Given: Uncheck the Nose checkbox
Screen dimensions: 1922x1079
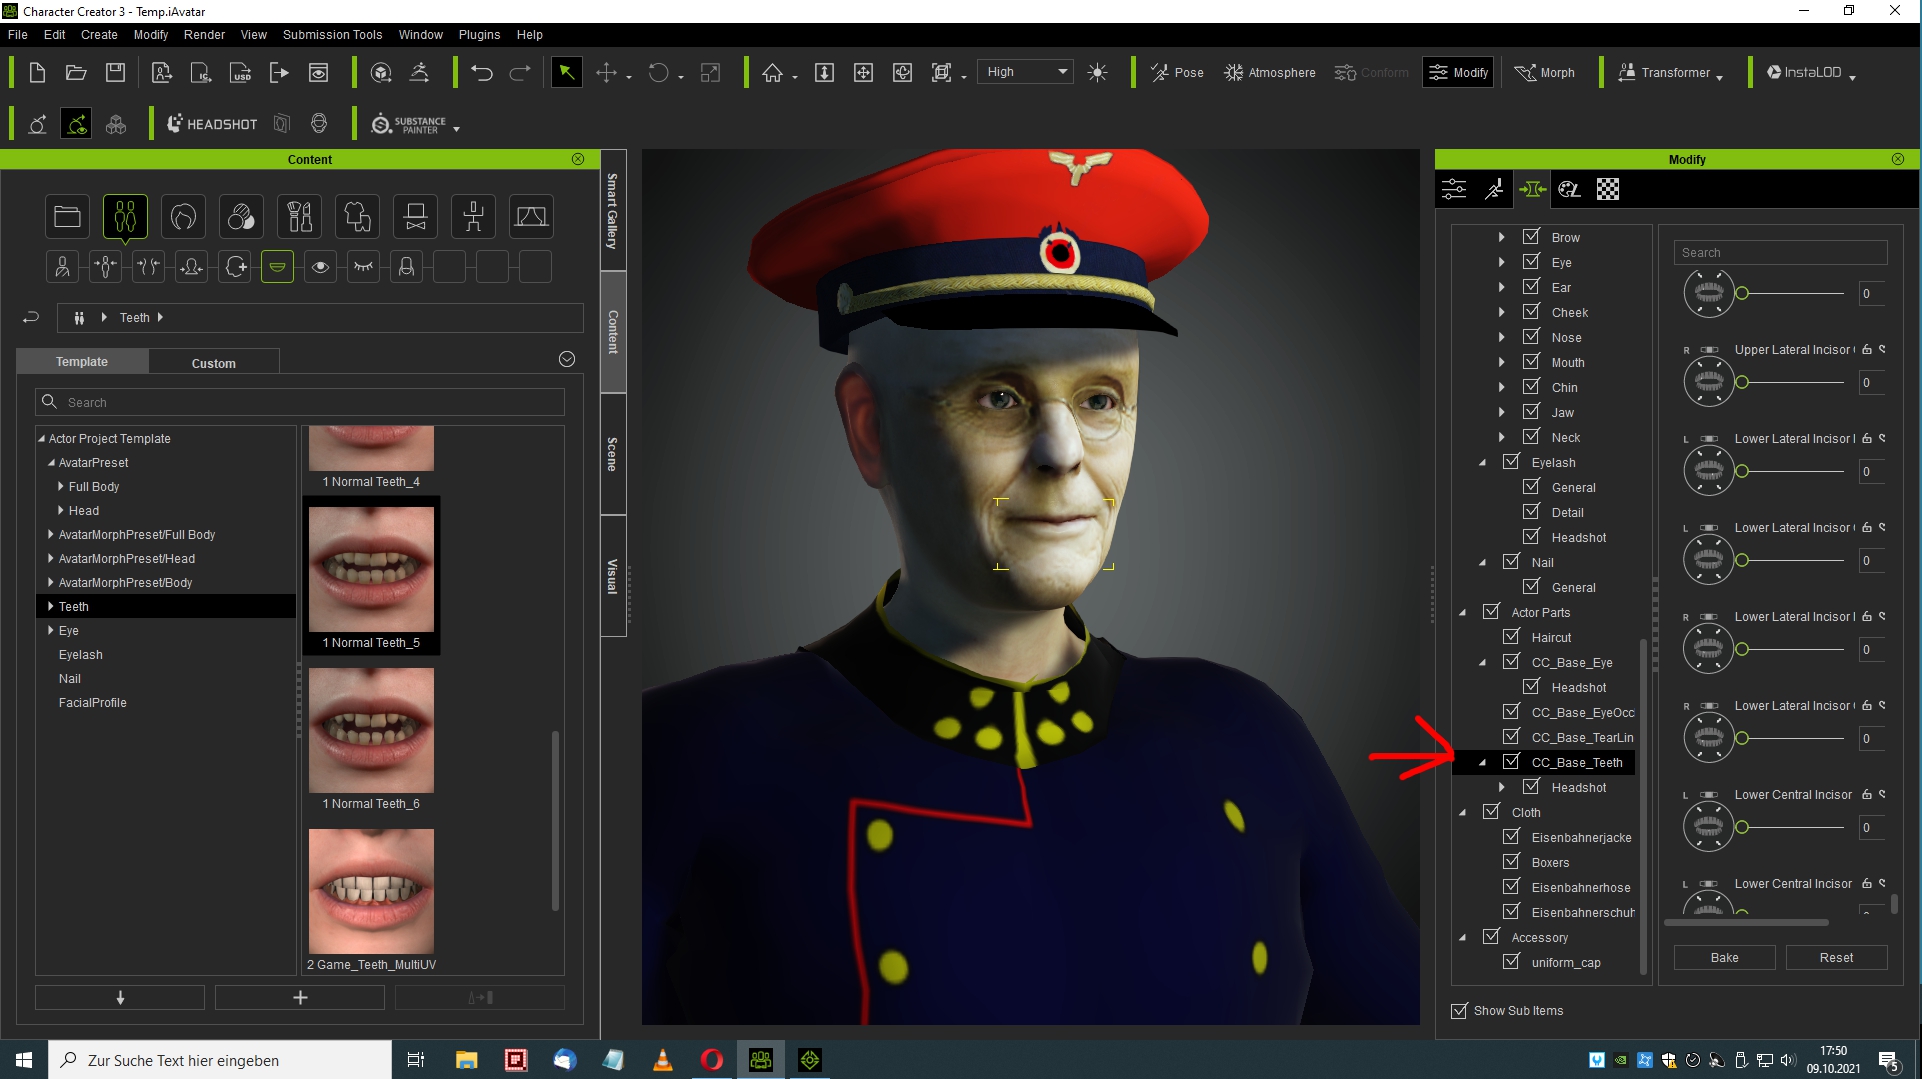Looking at the screenshot, I should tap(1531, 337).
